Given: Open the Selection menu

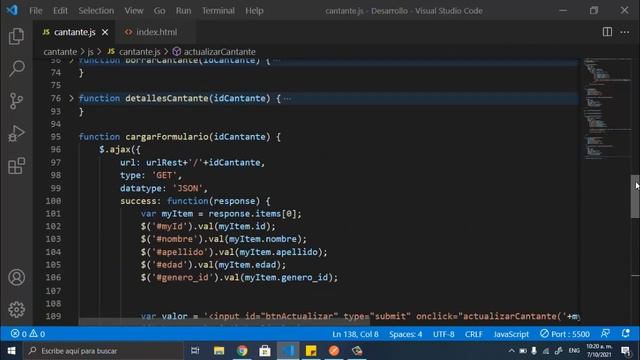Looking at the screenshot, I should 96,11.
